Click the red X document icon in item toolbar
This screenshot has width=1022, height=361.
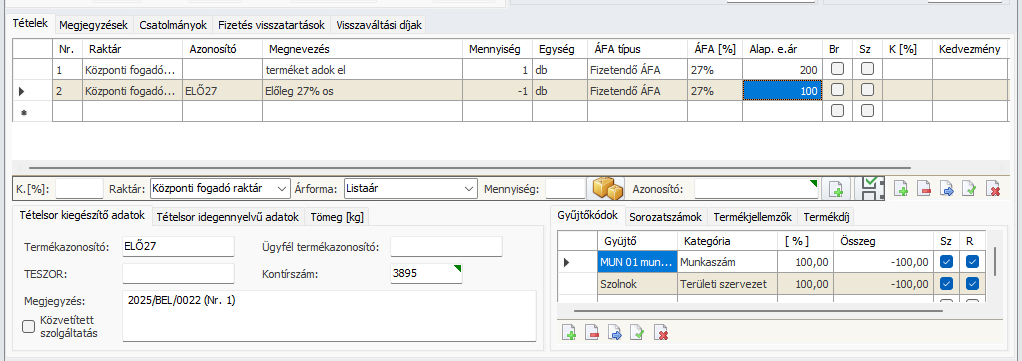(x=993, y=190)
